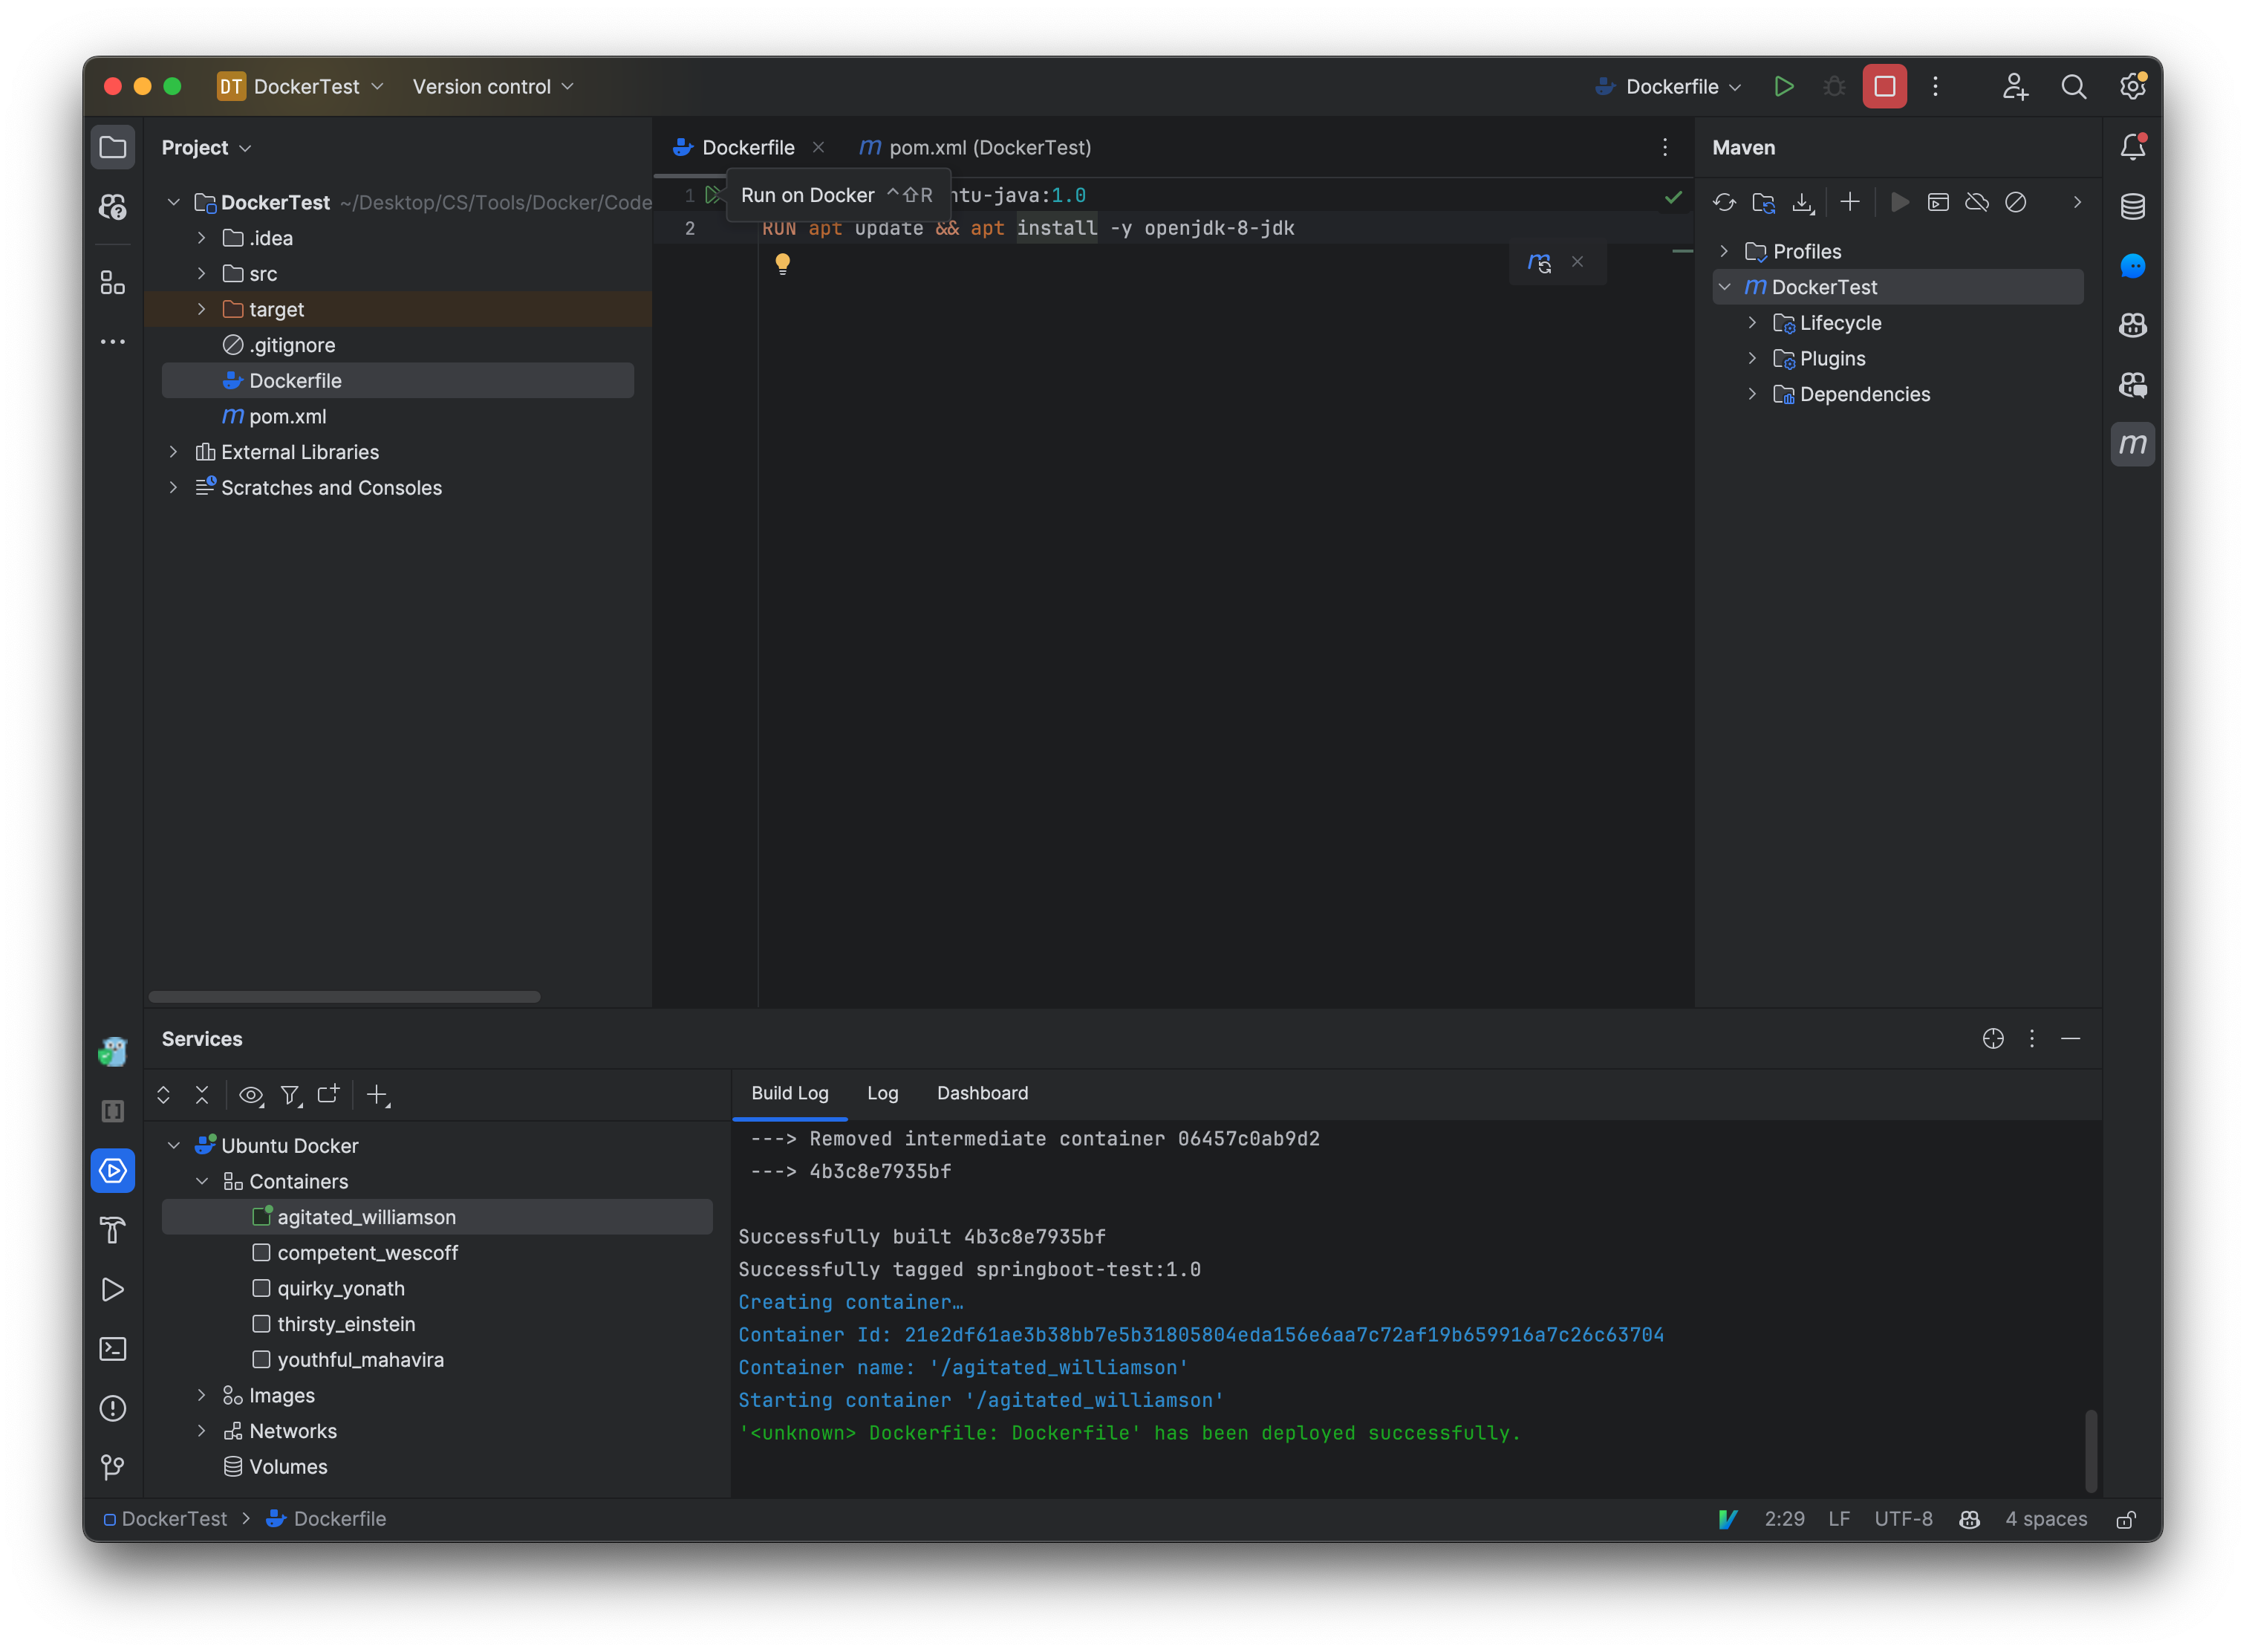Open the Project tool window icon
The height and width of the screenshot is (1652, 2246).
(x=113, y=148)
